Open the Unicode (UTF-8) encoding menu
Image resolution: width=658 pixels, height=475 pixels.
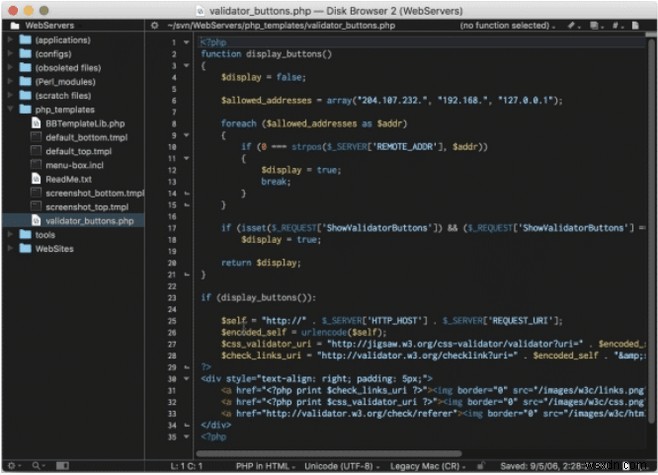coord(341,466)
